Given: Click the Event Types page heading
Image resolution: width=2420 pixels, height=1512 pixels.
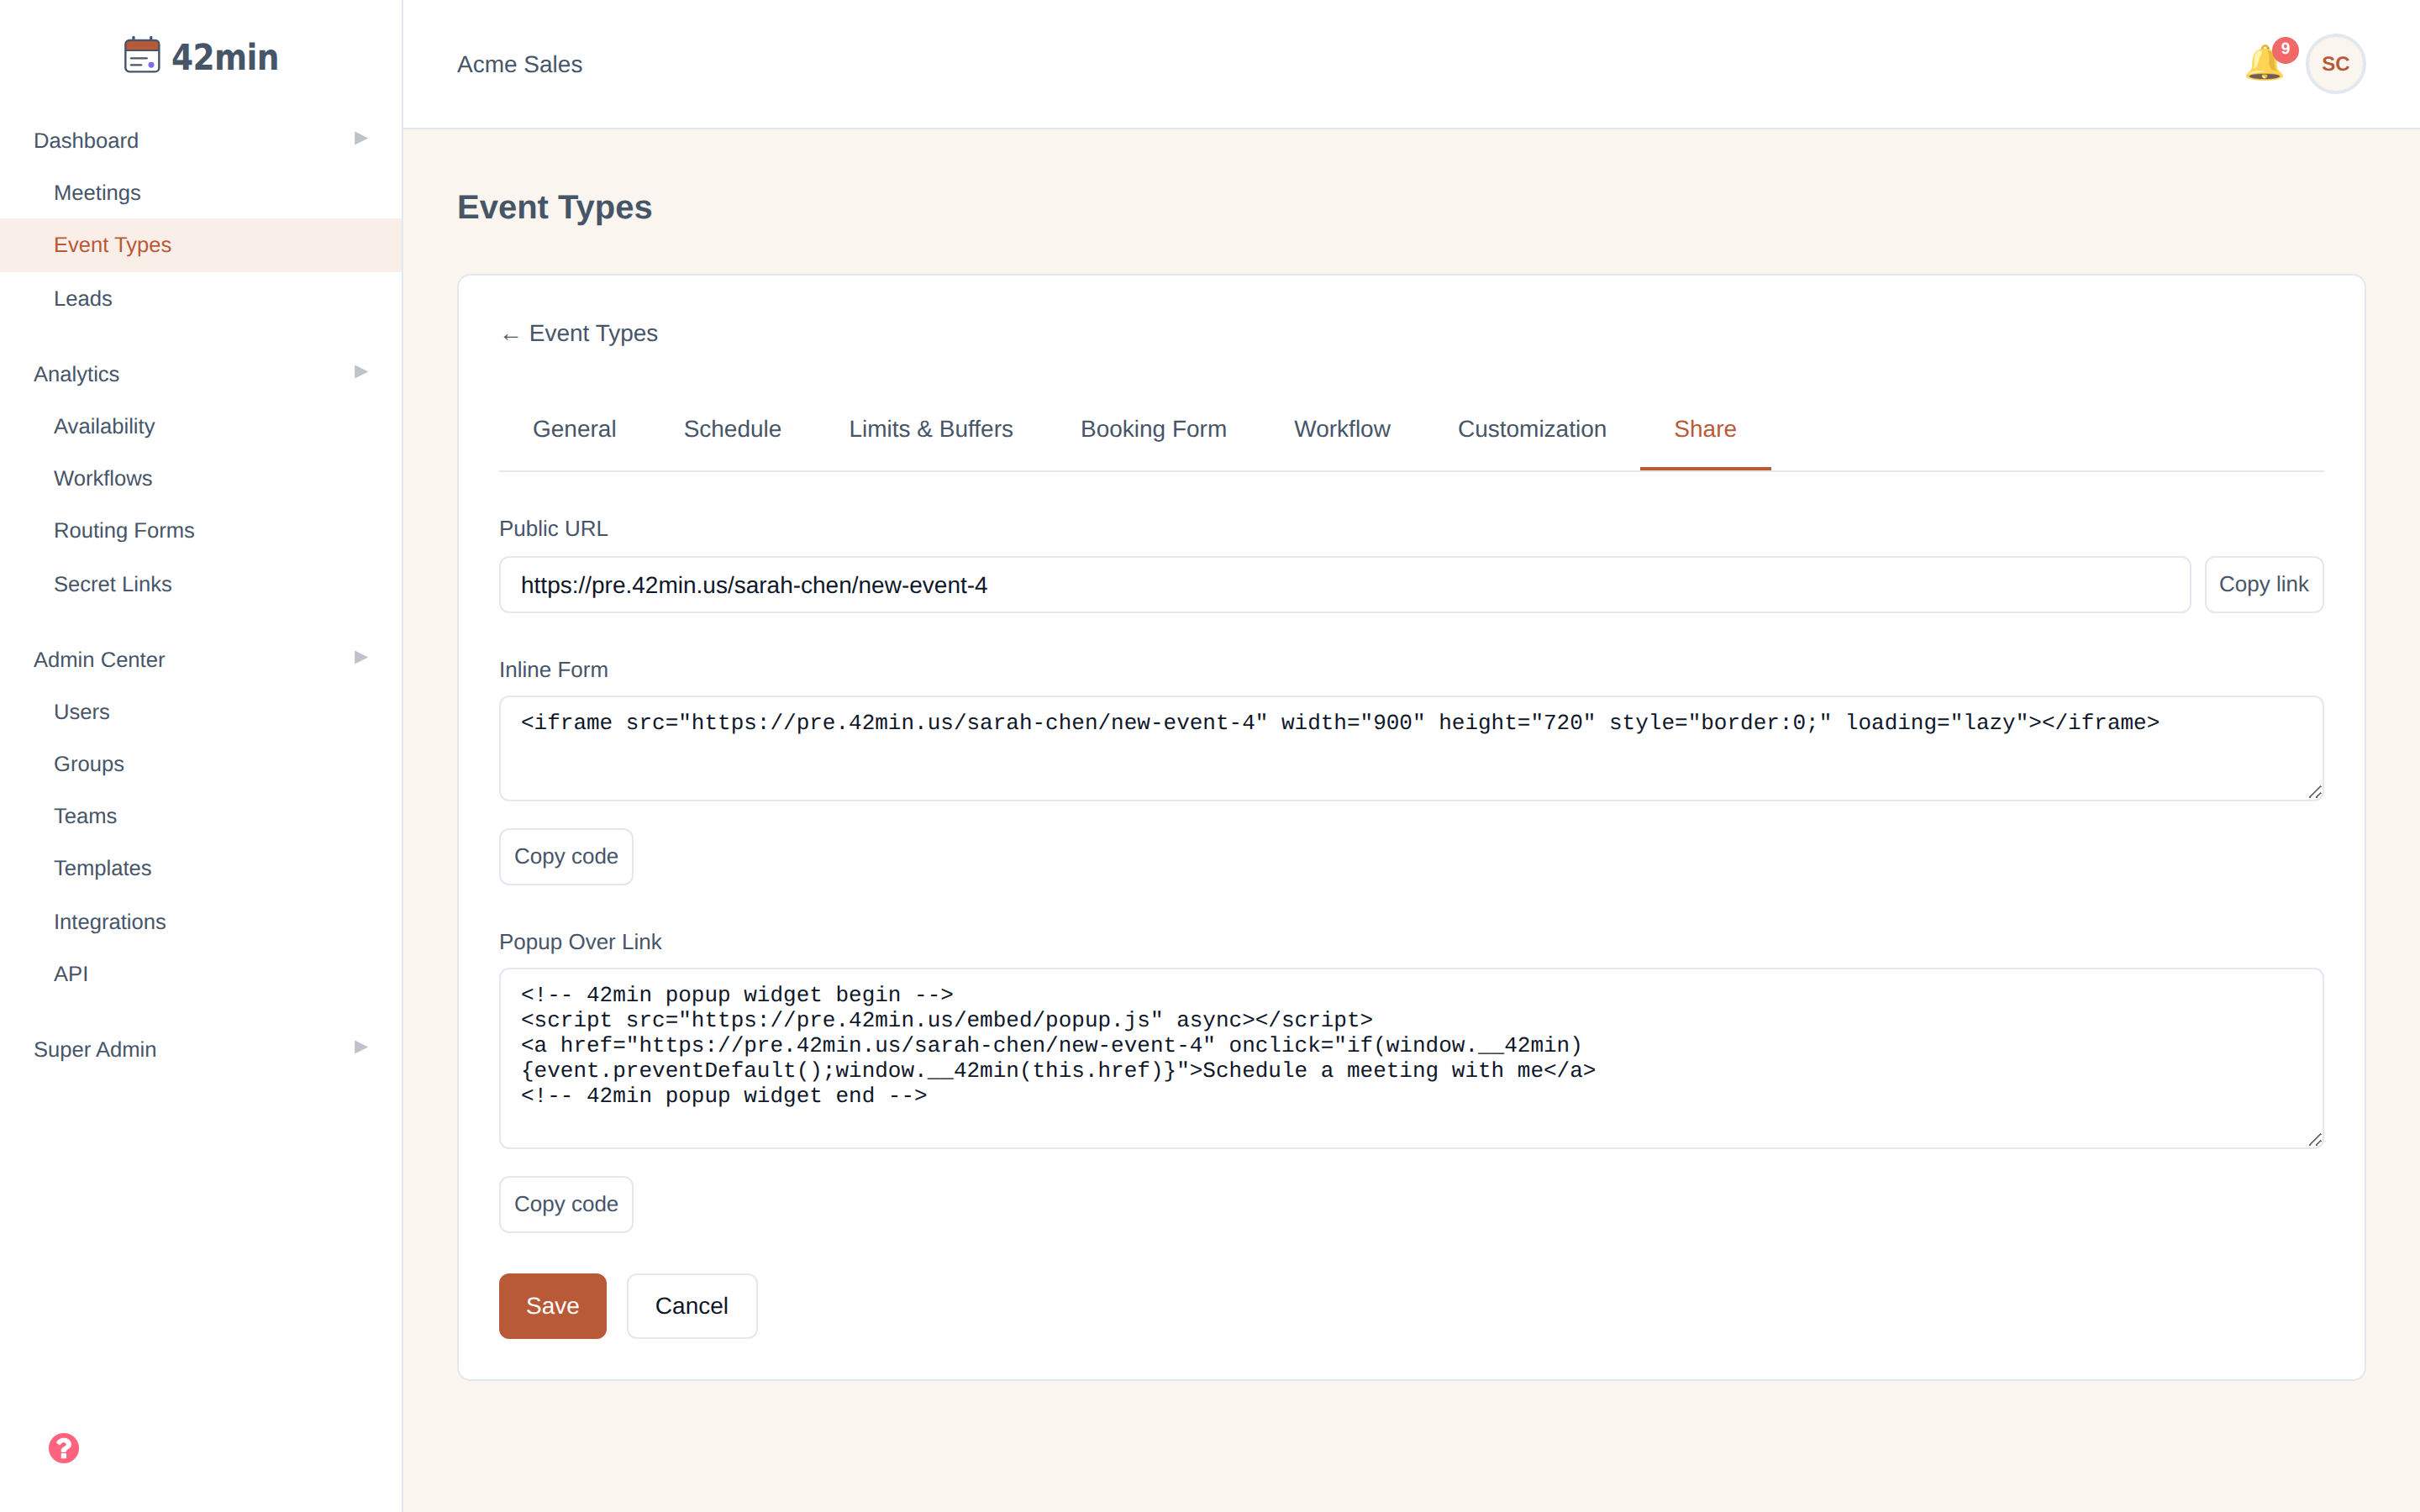Looking at the screenshot, I should tap(554, 207).
